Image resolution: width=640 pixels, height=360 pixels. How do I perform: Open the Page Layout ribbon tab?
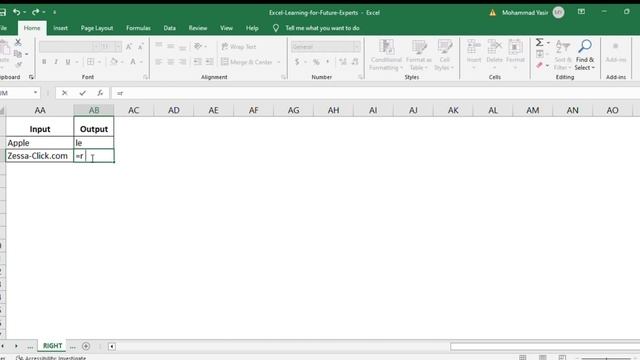97,28
